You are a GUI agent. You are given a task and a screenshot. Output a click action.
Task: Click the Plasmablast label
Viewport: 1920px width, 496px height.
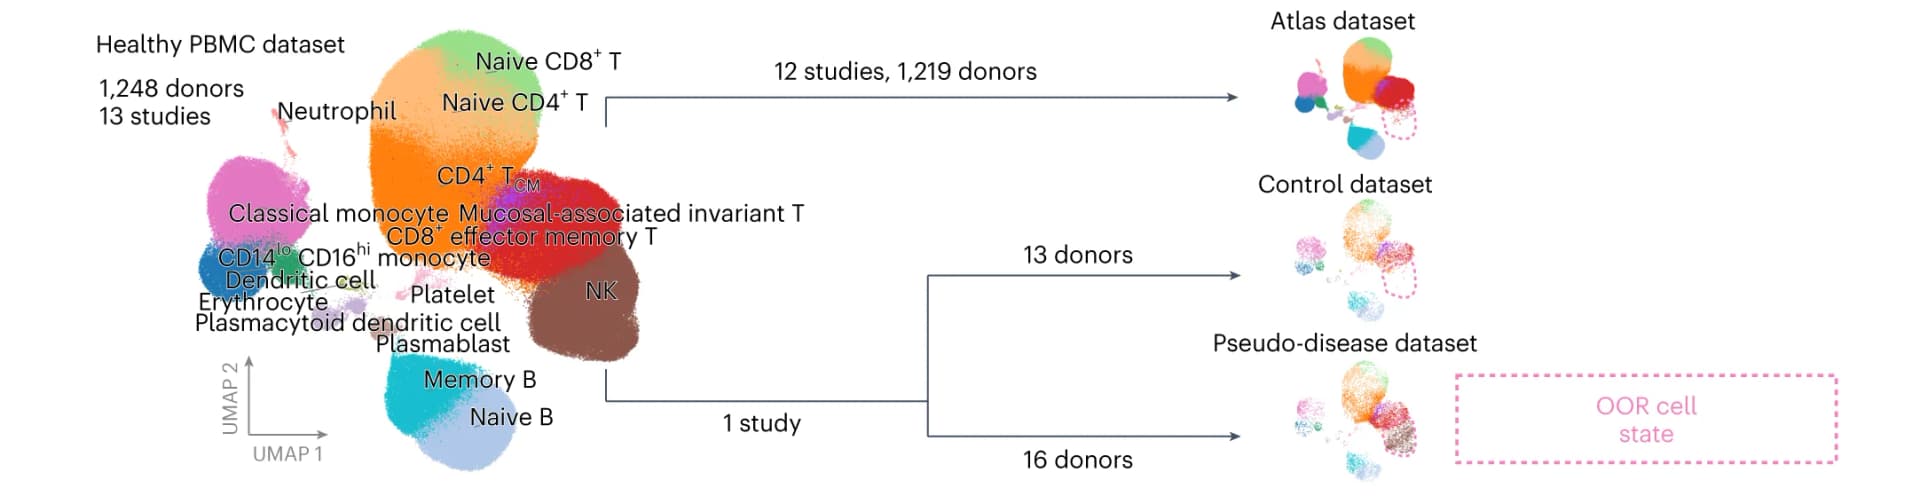pyautogui.click(x=443, y=343)
